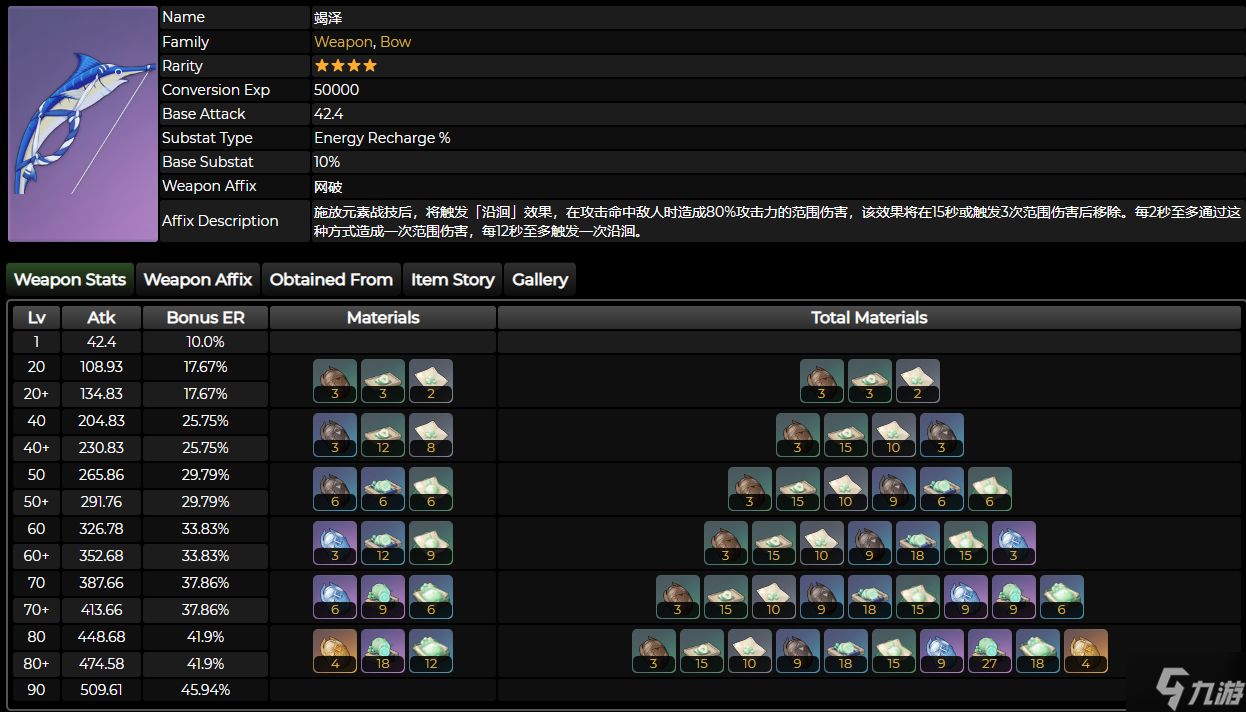Click the quantity 12 icon in level 40 Materials
This screenshot has height=712, width=1246.
point(383,435)
